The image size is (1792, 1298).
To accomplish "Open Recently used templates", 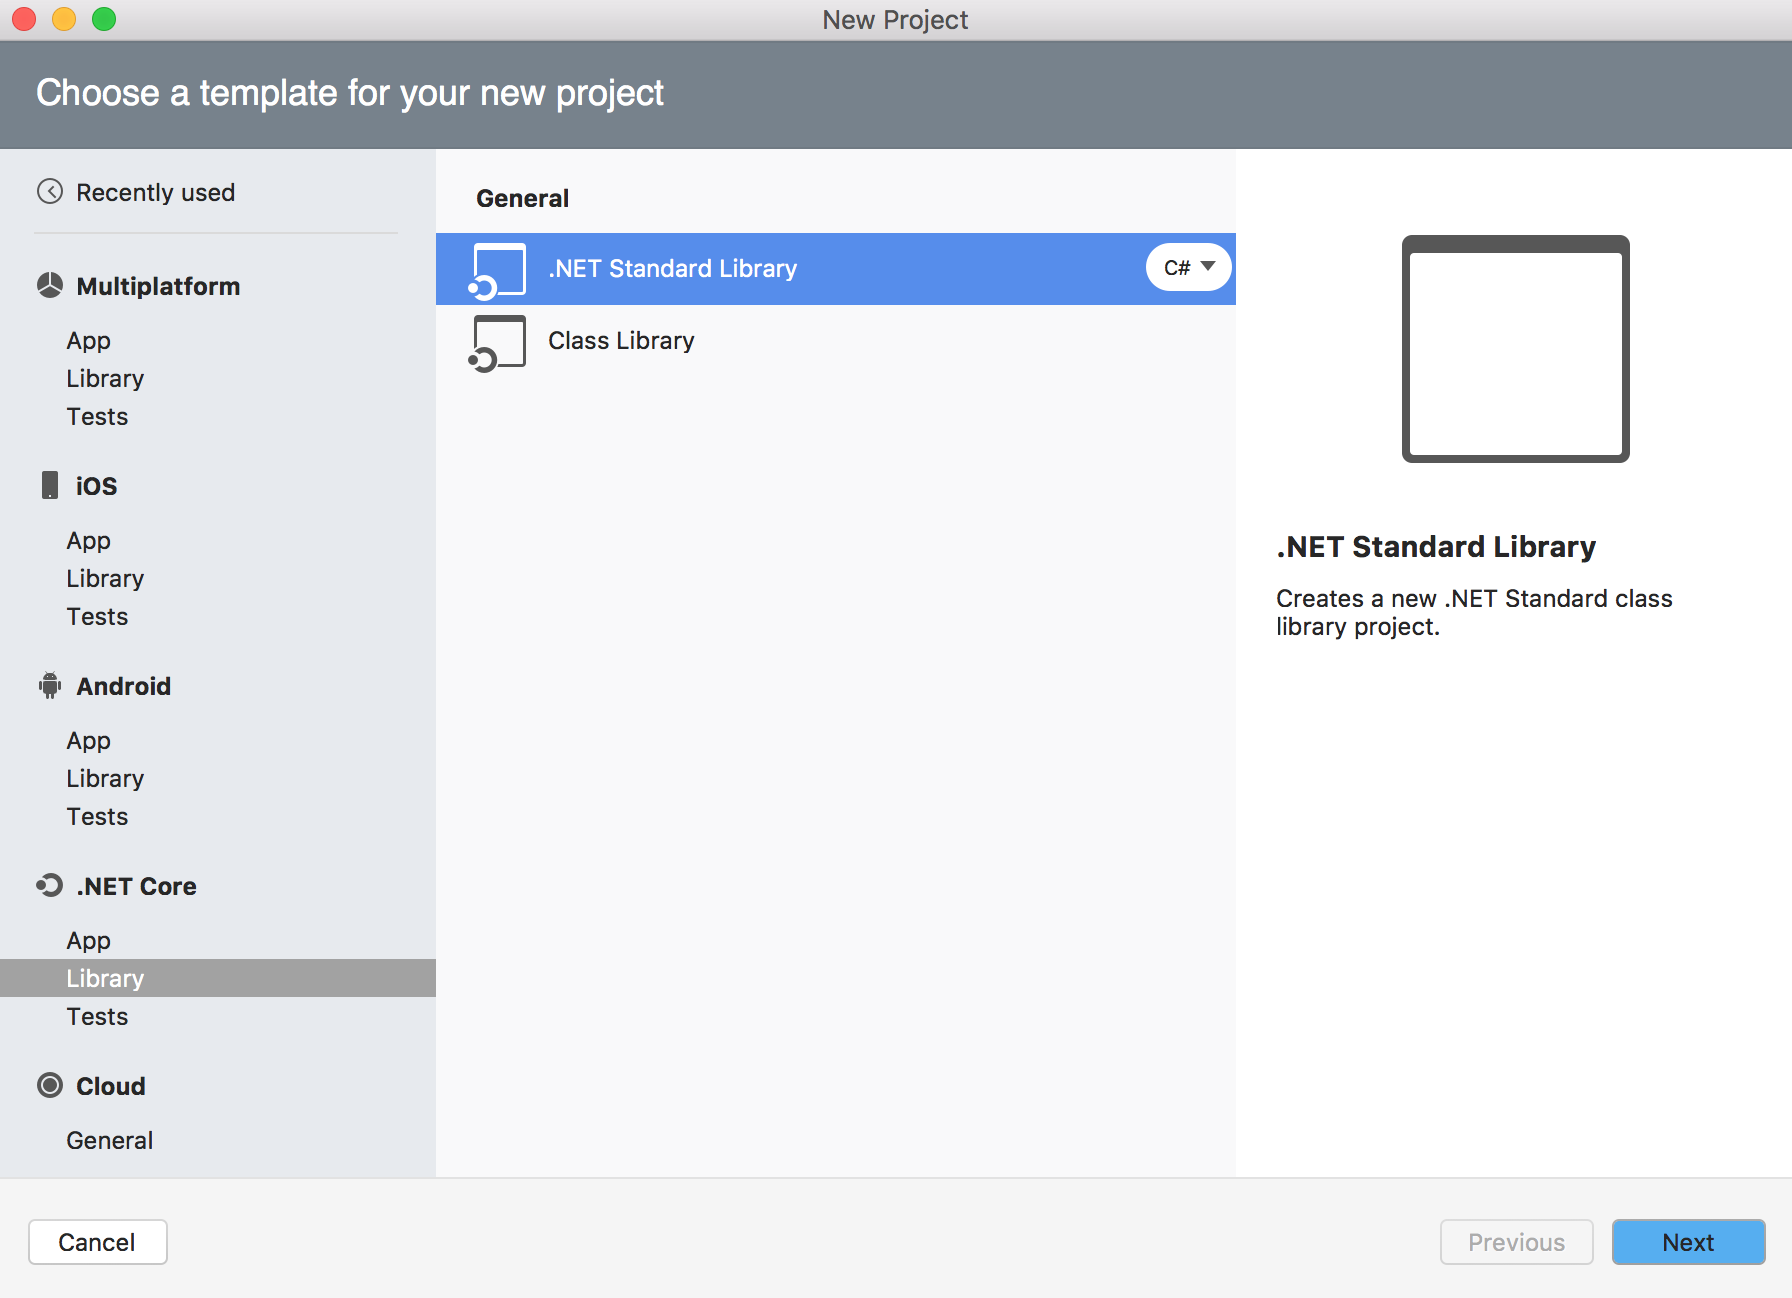I will [x=155, y=192].
